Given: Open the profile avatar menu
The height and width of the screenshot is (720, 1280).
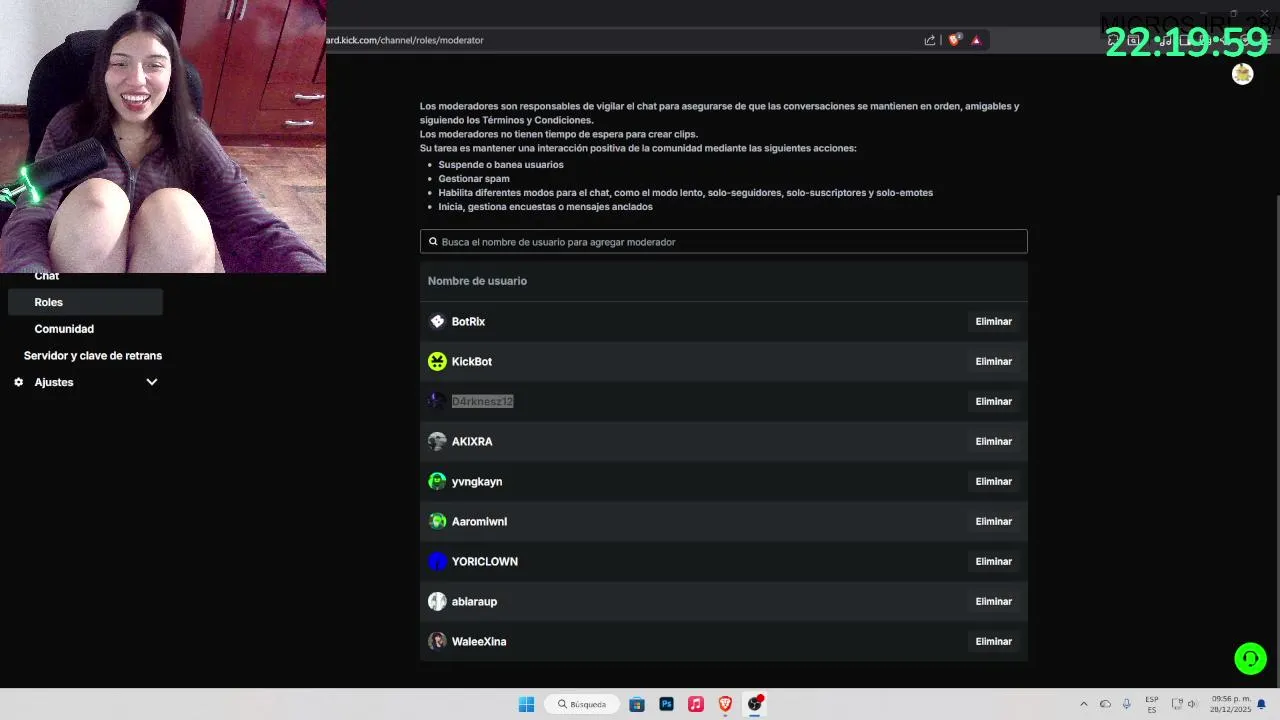Looking at the screenshot, I should (x=1243, y=74).
